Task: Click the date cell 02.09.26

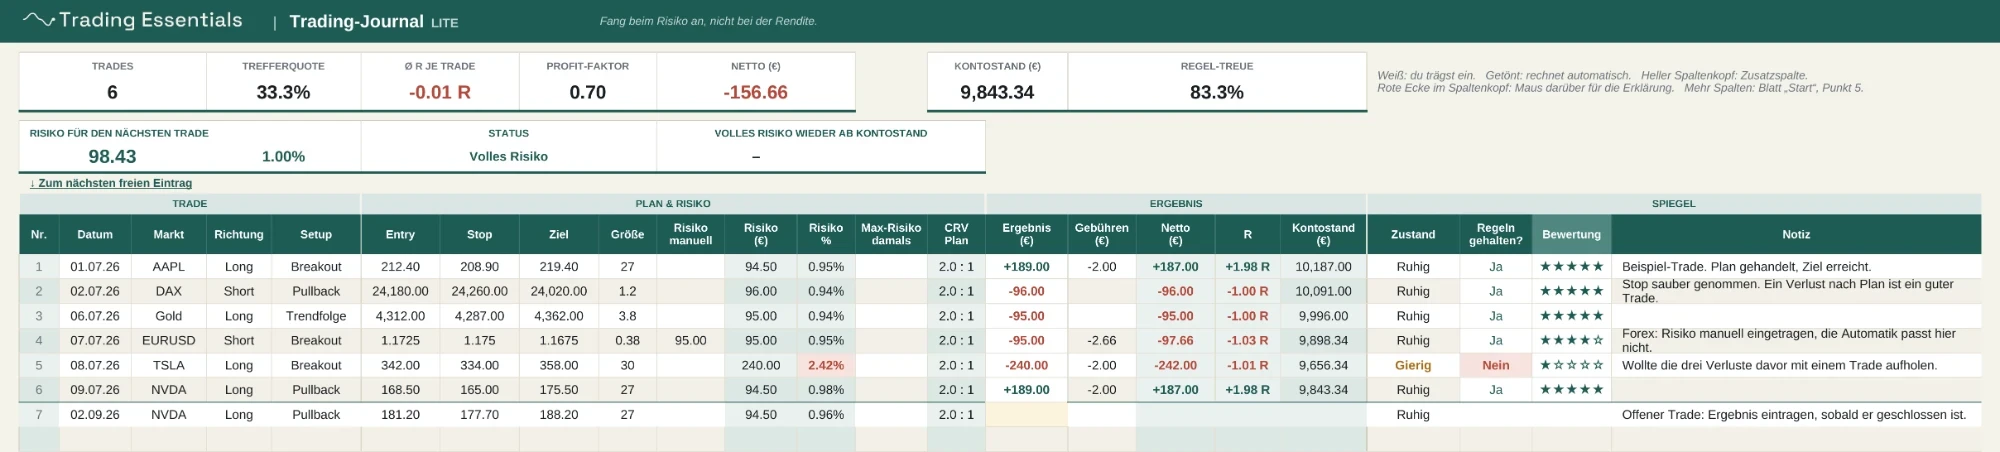Action: coord(95,414)
